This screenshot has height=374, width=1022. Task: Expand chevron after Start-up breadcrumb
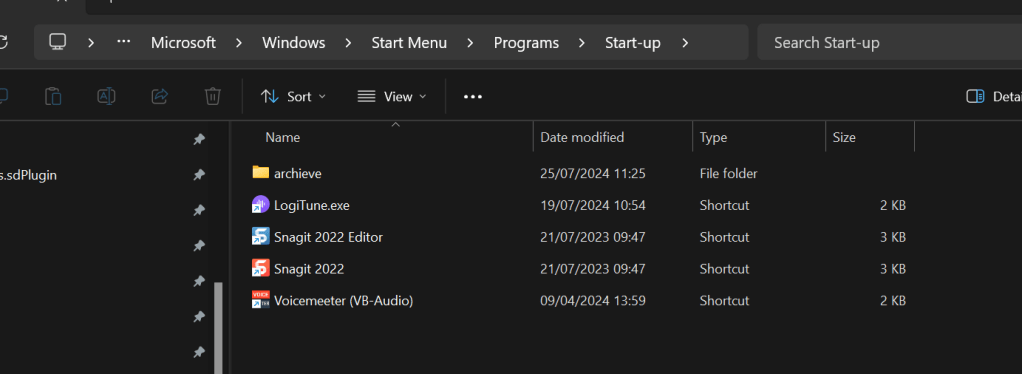click(x=684, y=43)
